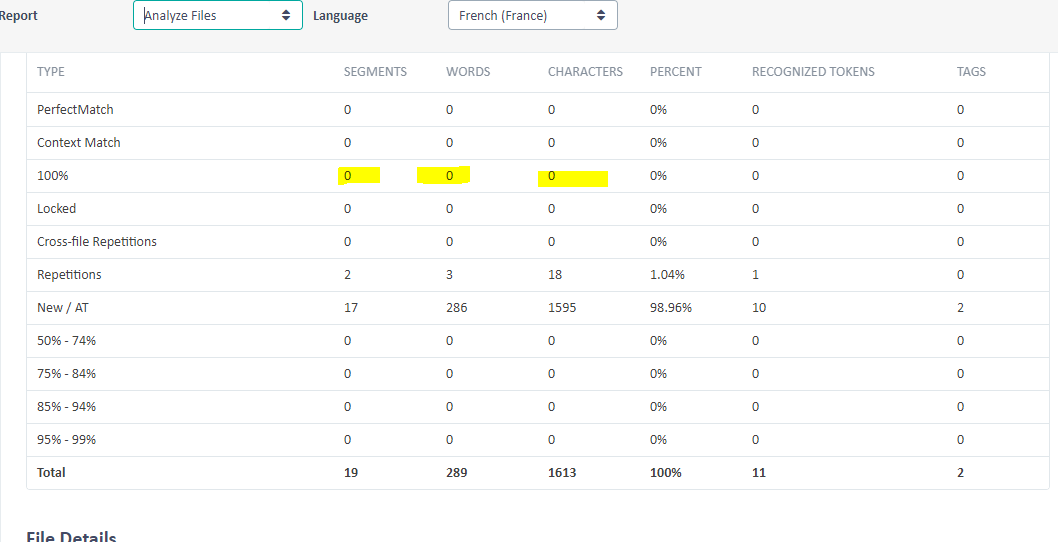This screenshot has width=1058, height=542.
Task: Select the Total row label
Action: (x=51, y=472)
